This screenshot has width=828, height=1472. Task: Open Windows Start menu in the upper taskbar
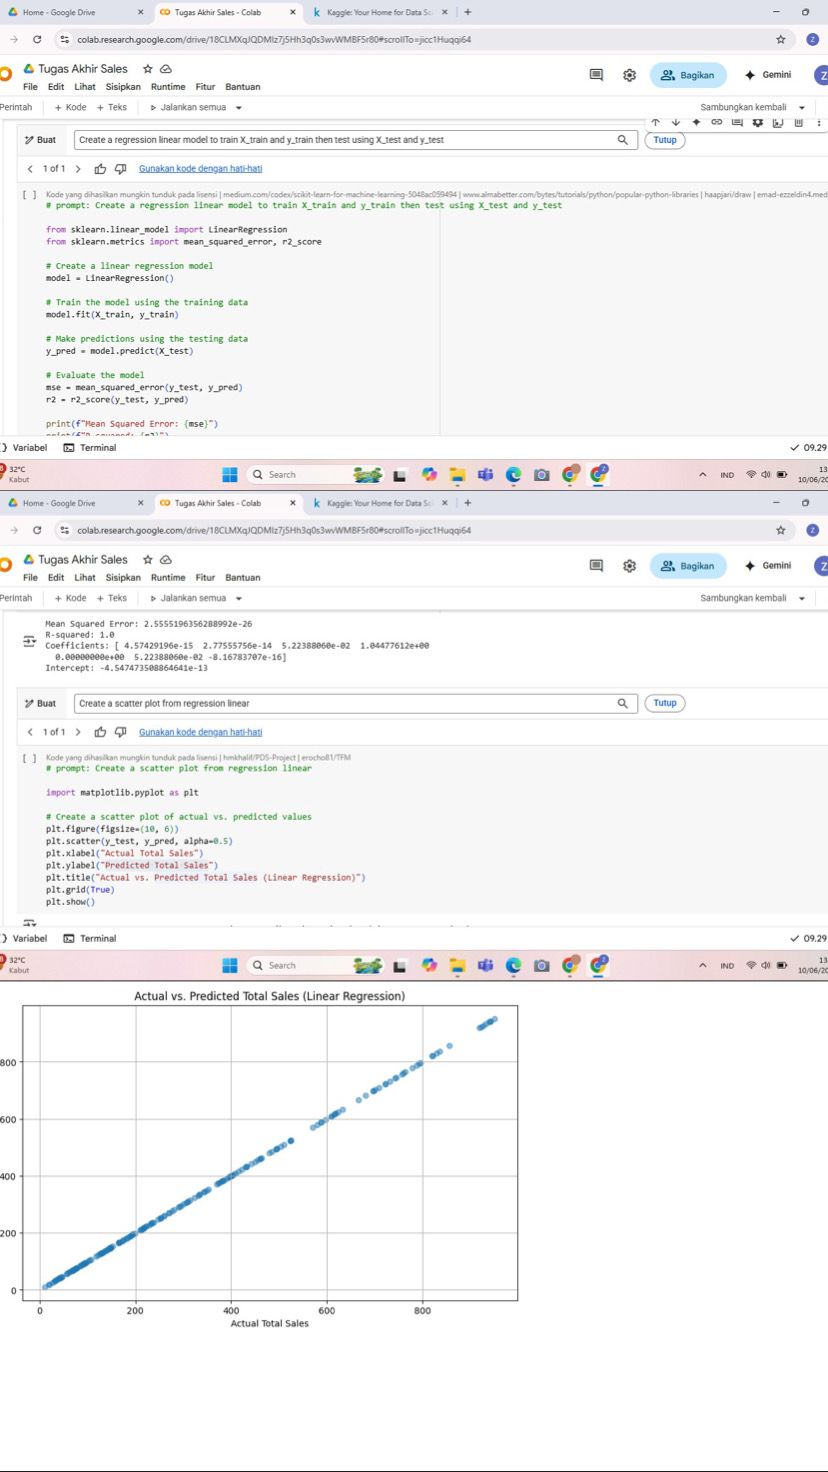pos(229,474)
